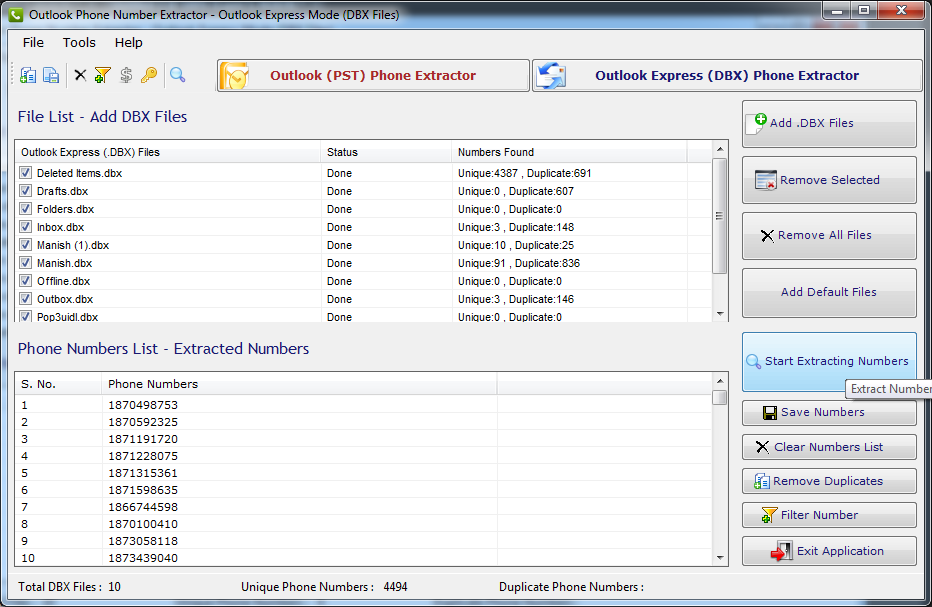Screen dimensions: 932x607
Task: Select phone number 1871191720
Action: tap(143, 439)
